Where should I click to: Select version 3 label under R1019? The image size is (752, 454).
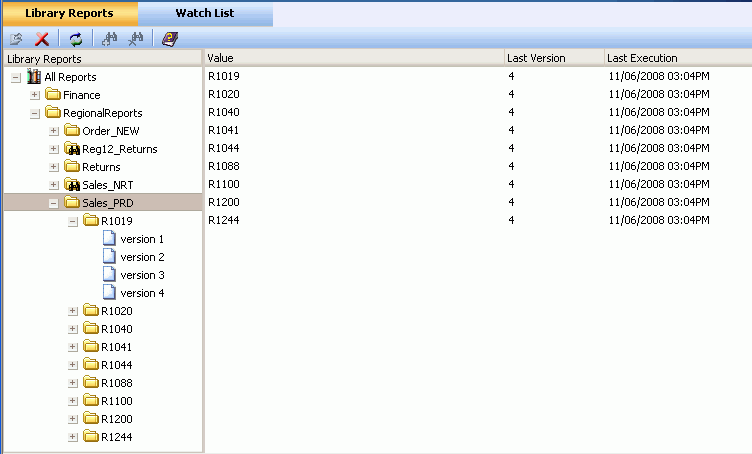pos(142,275)
